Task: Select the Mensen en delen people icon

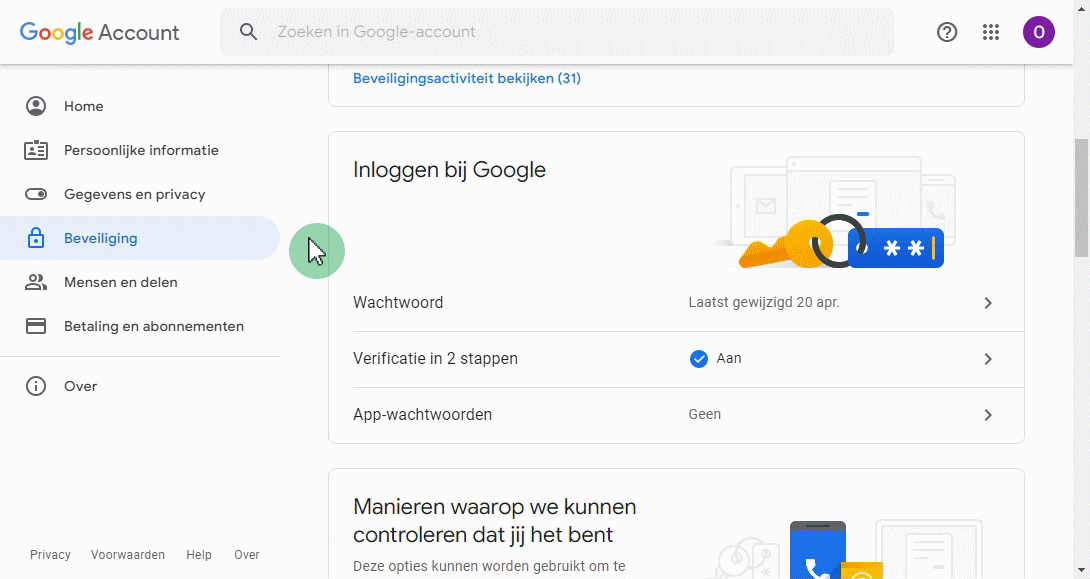Action: [36, 282]
